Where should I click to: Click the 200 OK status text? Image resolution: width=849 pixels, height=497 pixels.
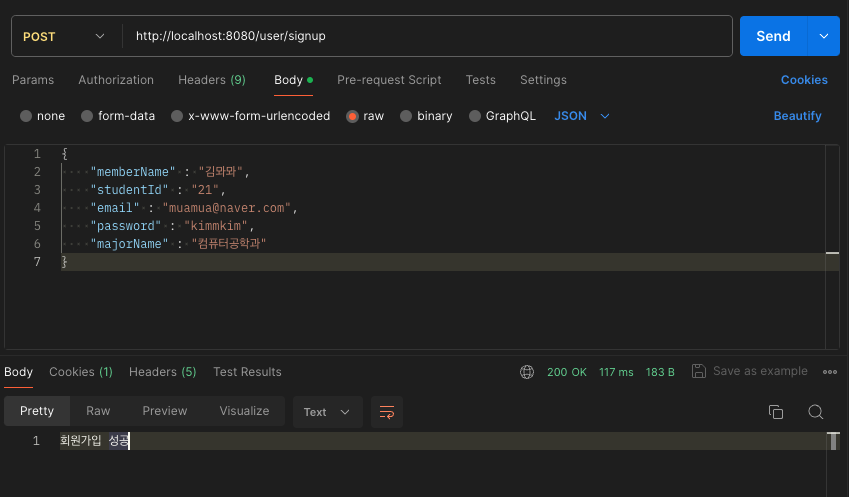pos(566,372)
